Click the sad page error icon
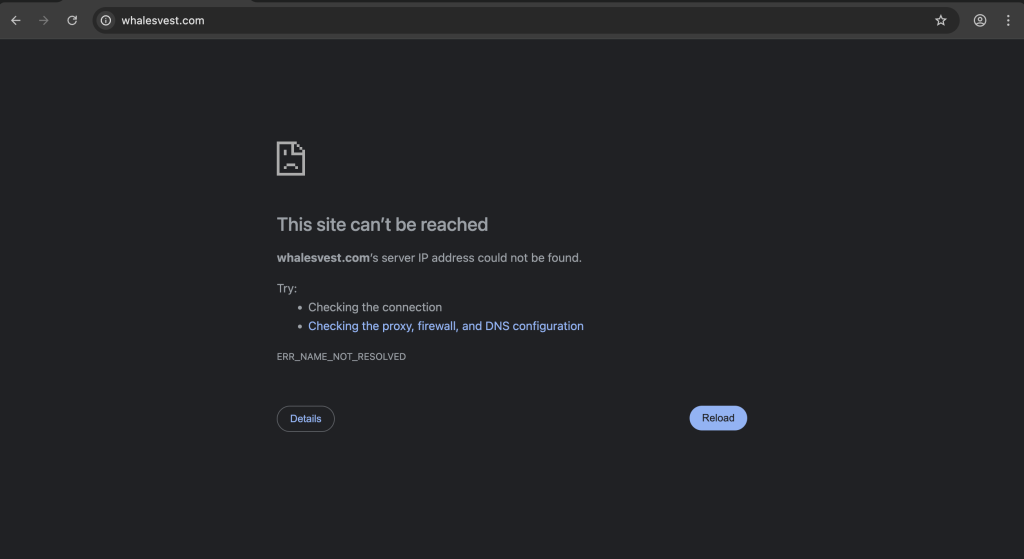 (x=291, y=158)
